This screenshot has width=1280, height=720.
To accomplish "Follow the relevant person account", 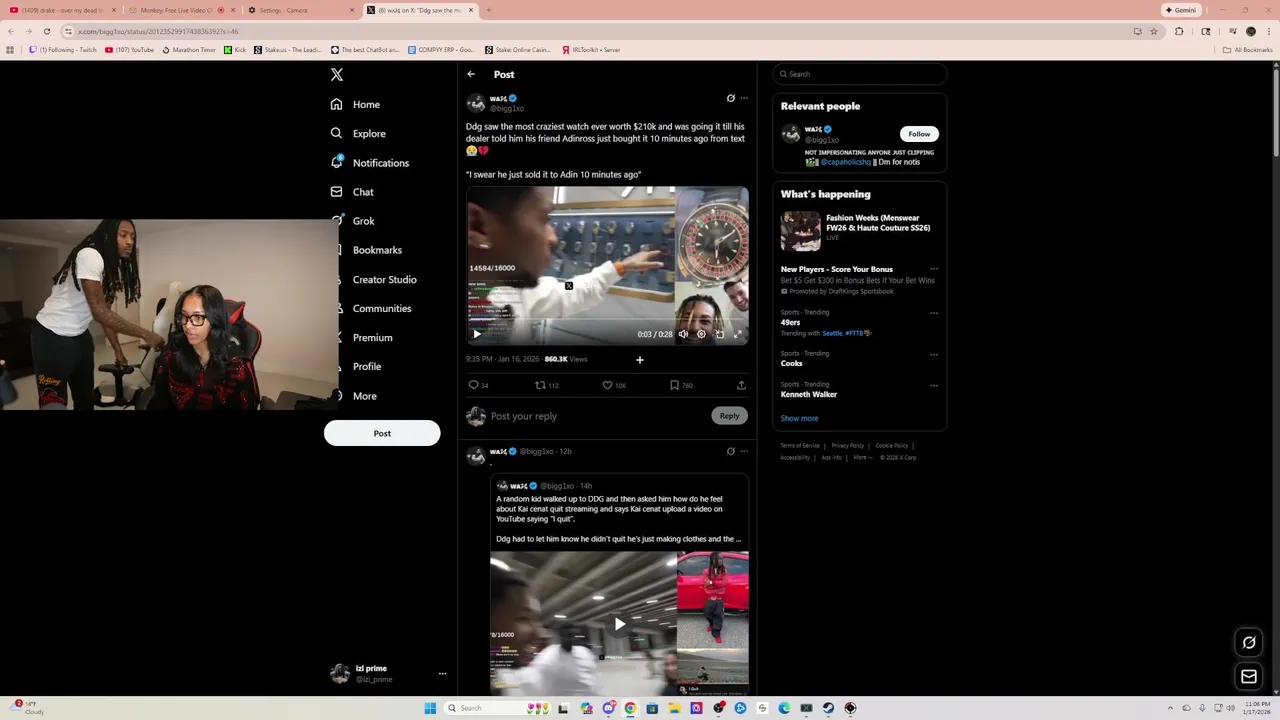I will pos(919,134).
